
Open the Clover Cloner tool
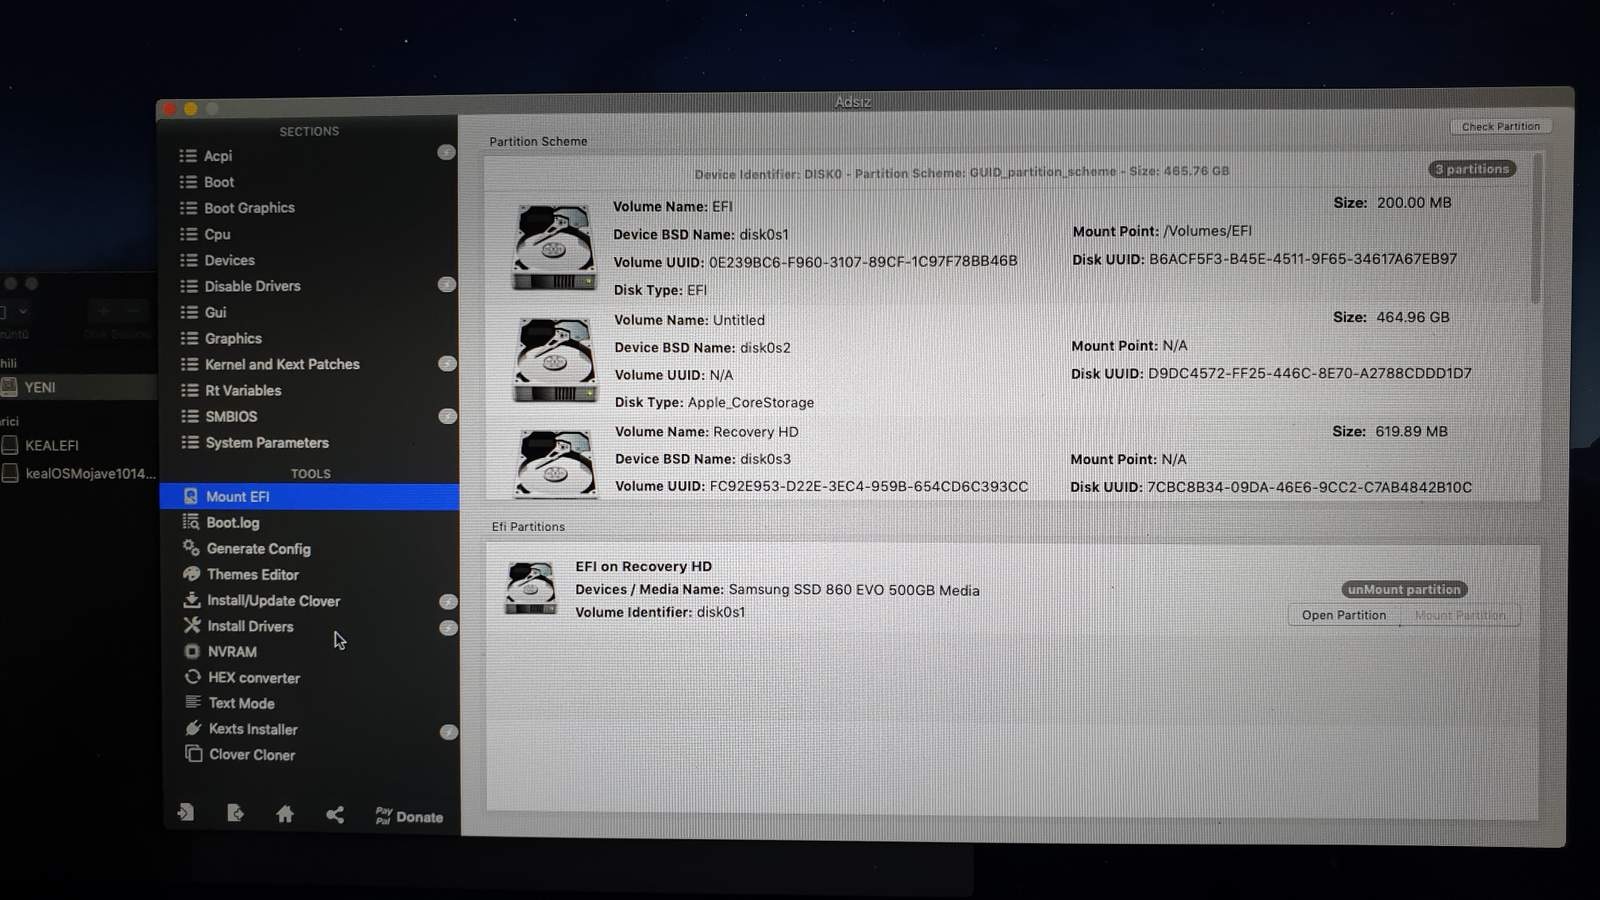pos(251,755)
